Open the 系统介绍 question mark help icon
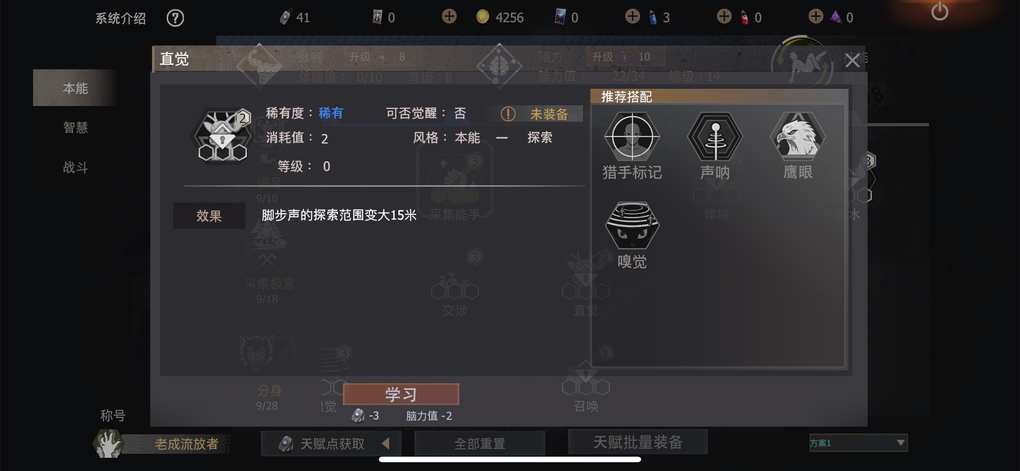Screen dimensions: 1020x471 click(175, 18)
